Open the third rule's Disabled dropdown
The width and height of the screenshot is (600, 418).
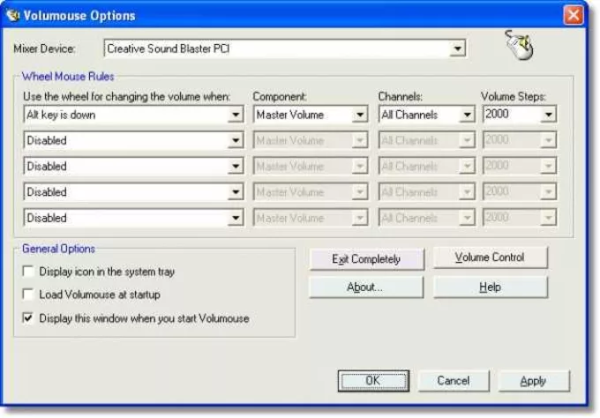(134, 166)
